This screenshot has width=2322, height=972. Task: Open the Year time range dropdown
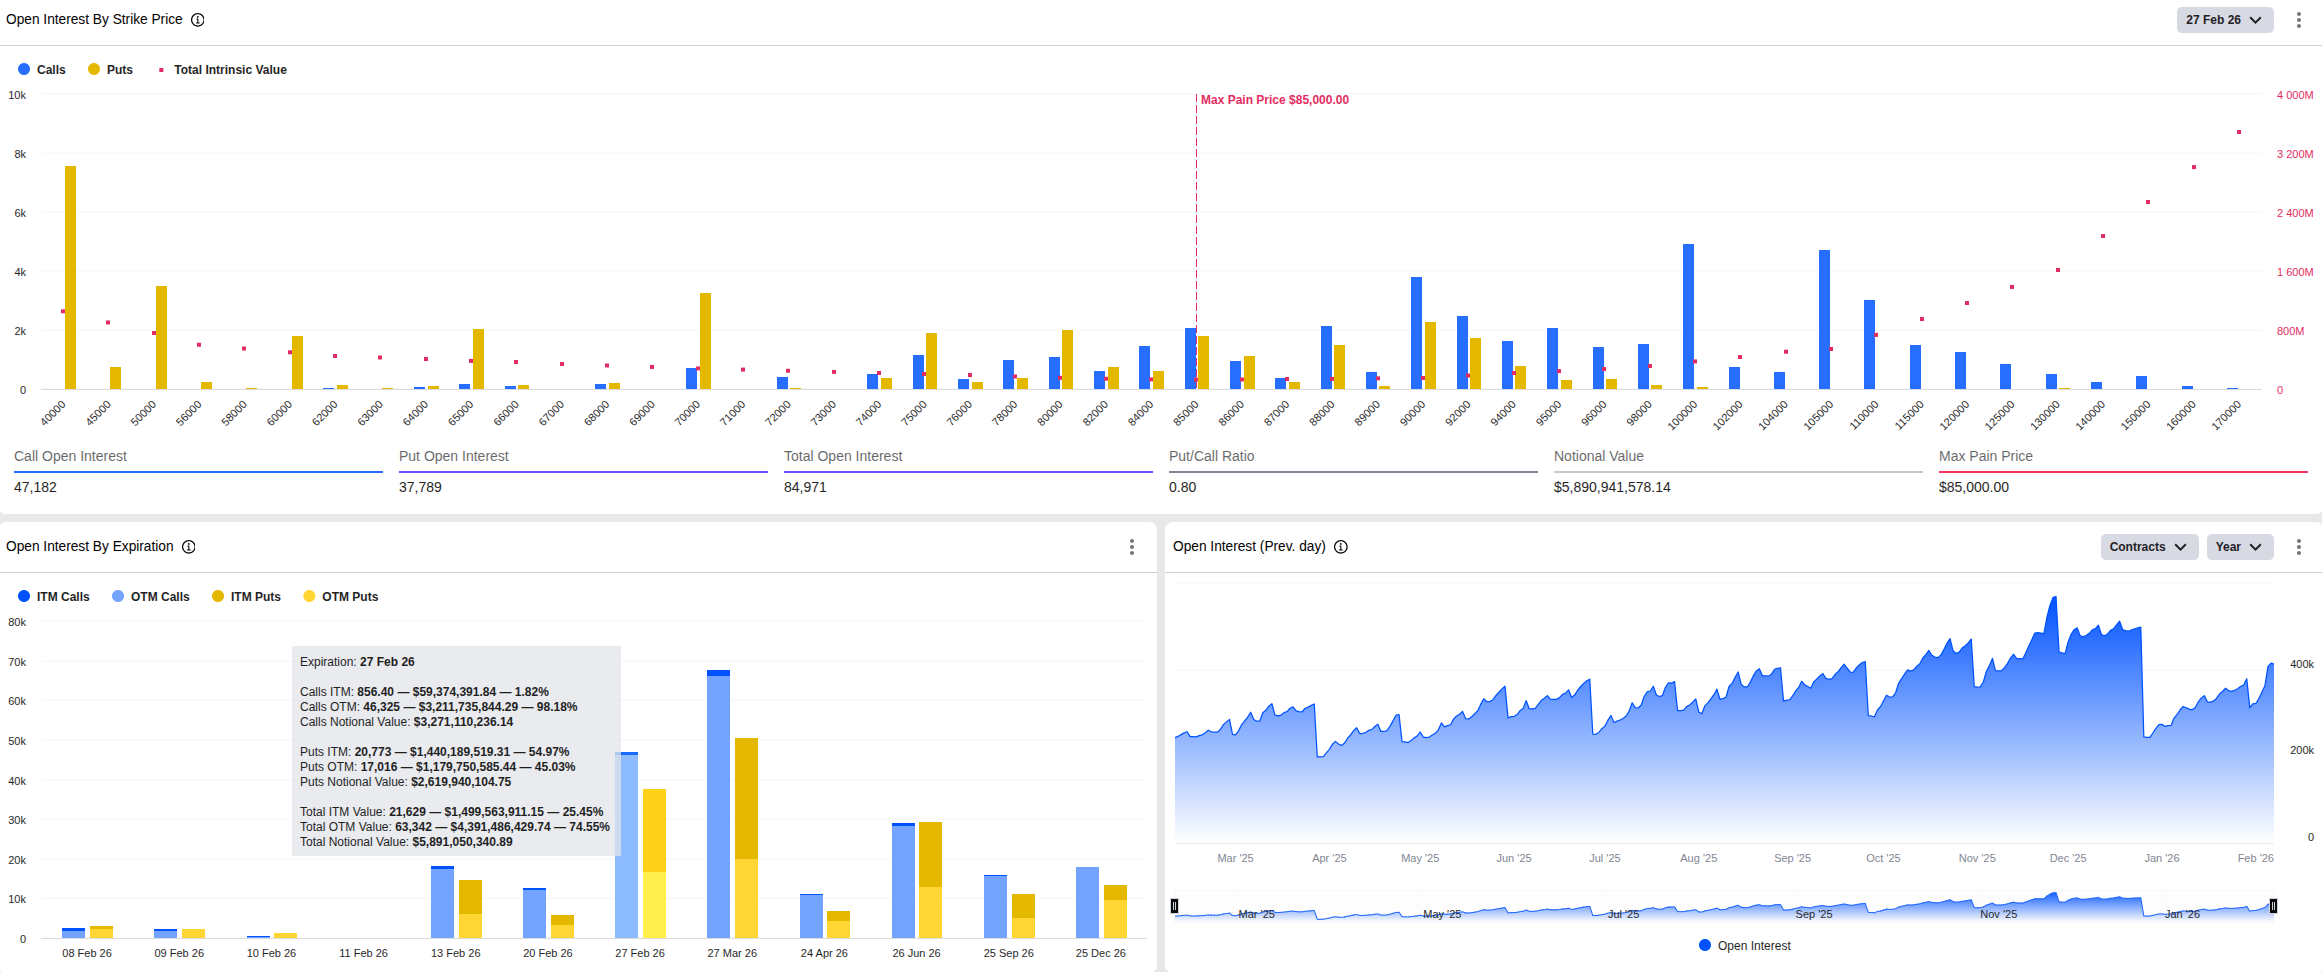[2239, 547]
